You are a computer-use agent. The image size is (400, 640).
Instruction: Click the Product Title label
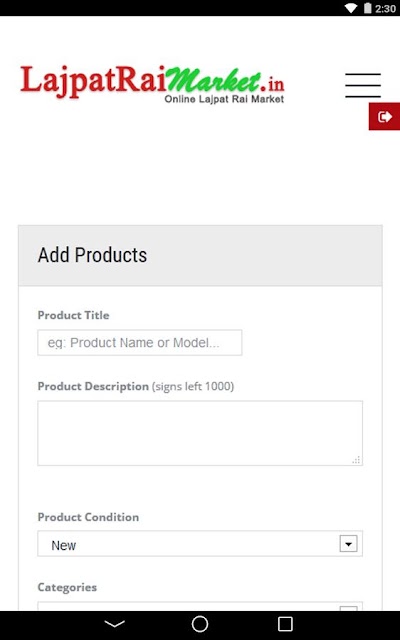point(73,315)
